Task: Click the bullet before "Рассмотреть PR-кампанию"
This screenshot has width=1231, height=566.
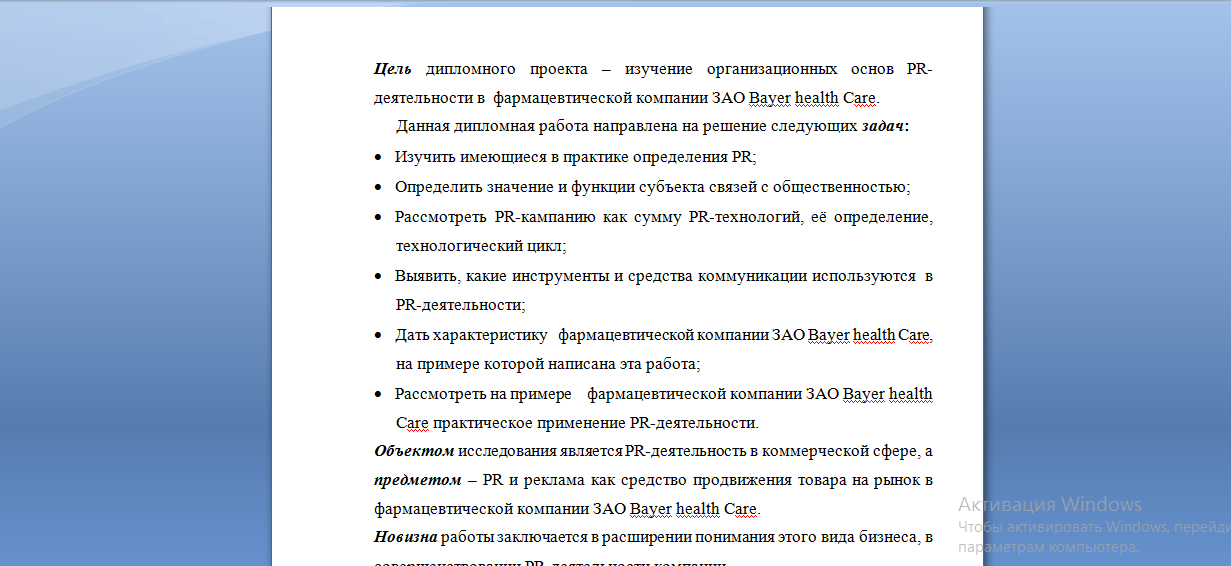Action: pyautogui.click(x=378, y=217)
